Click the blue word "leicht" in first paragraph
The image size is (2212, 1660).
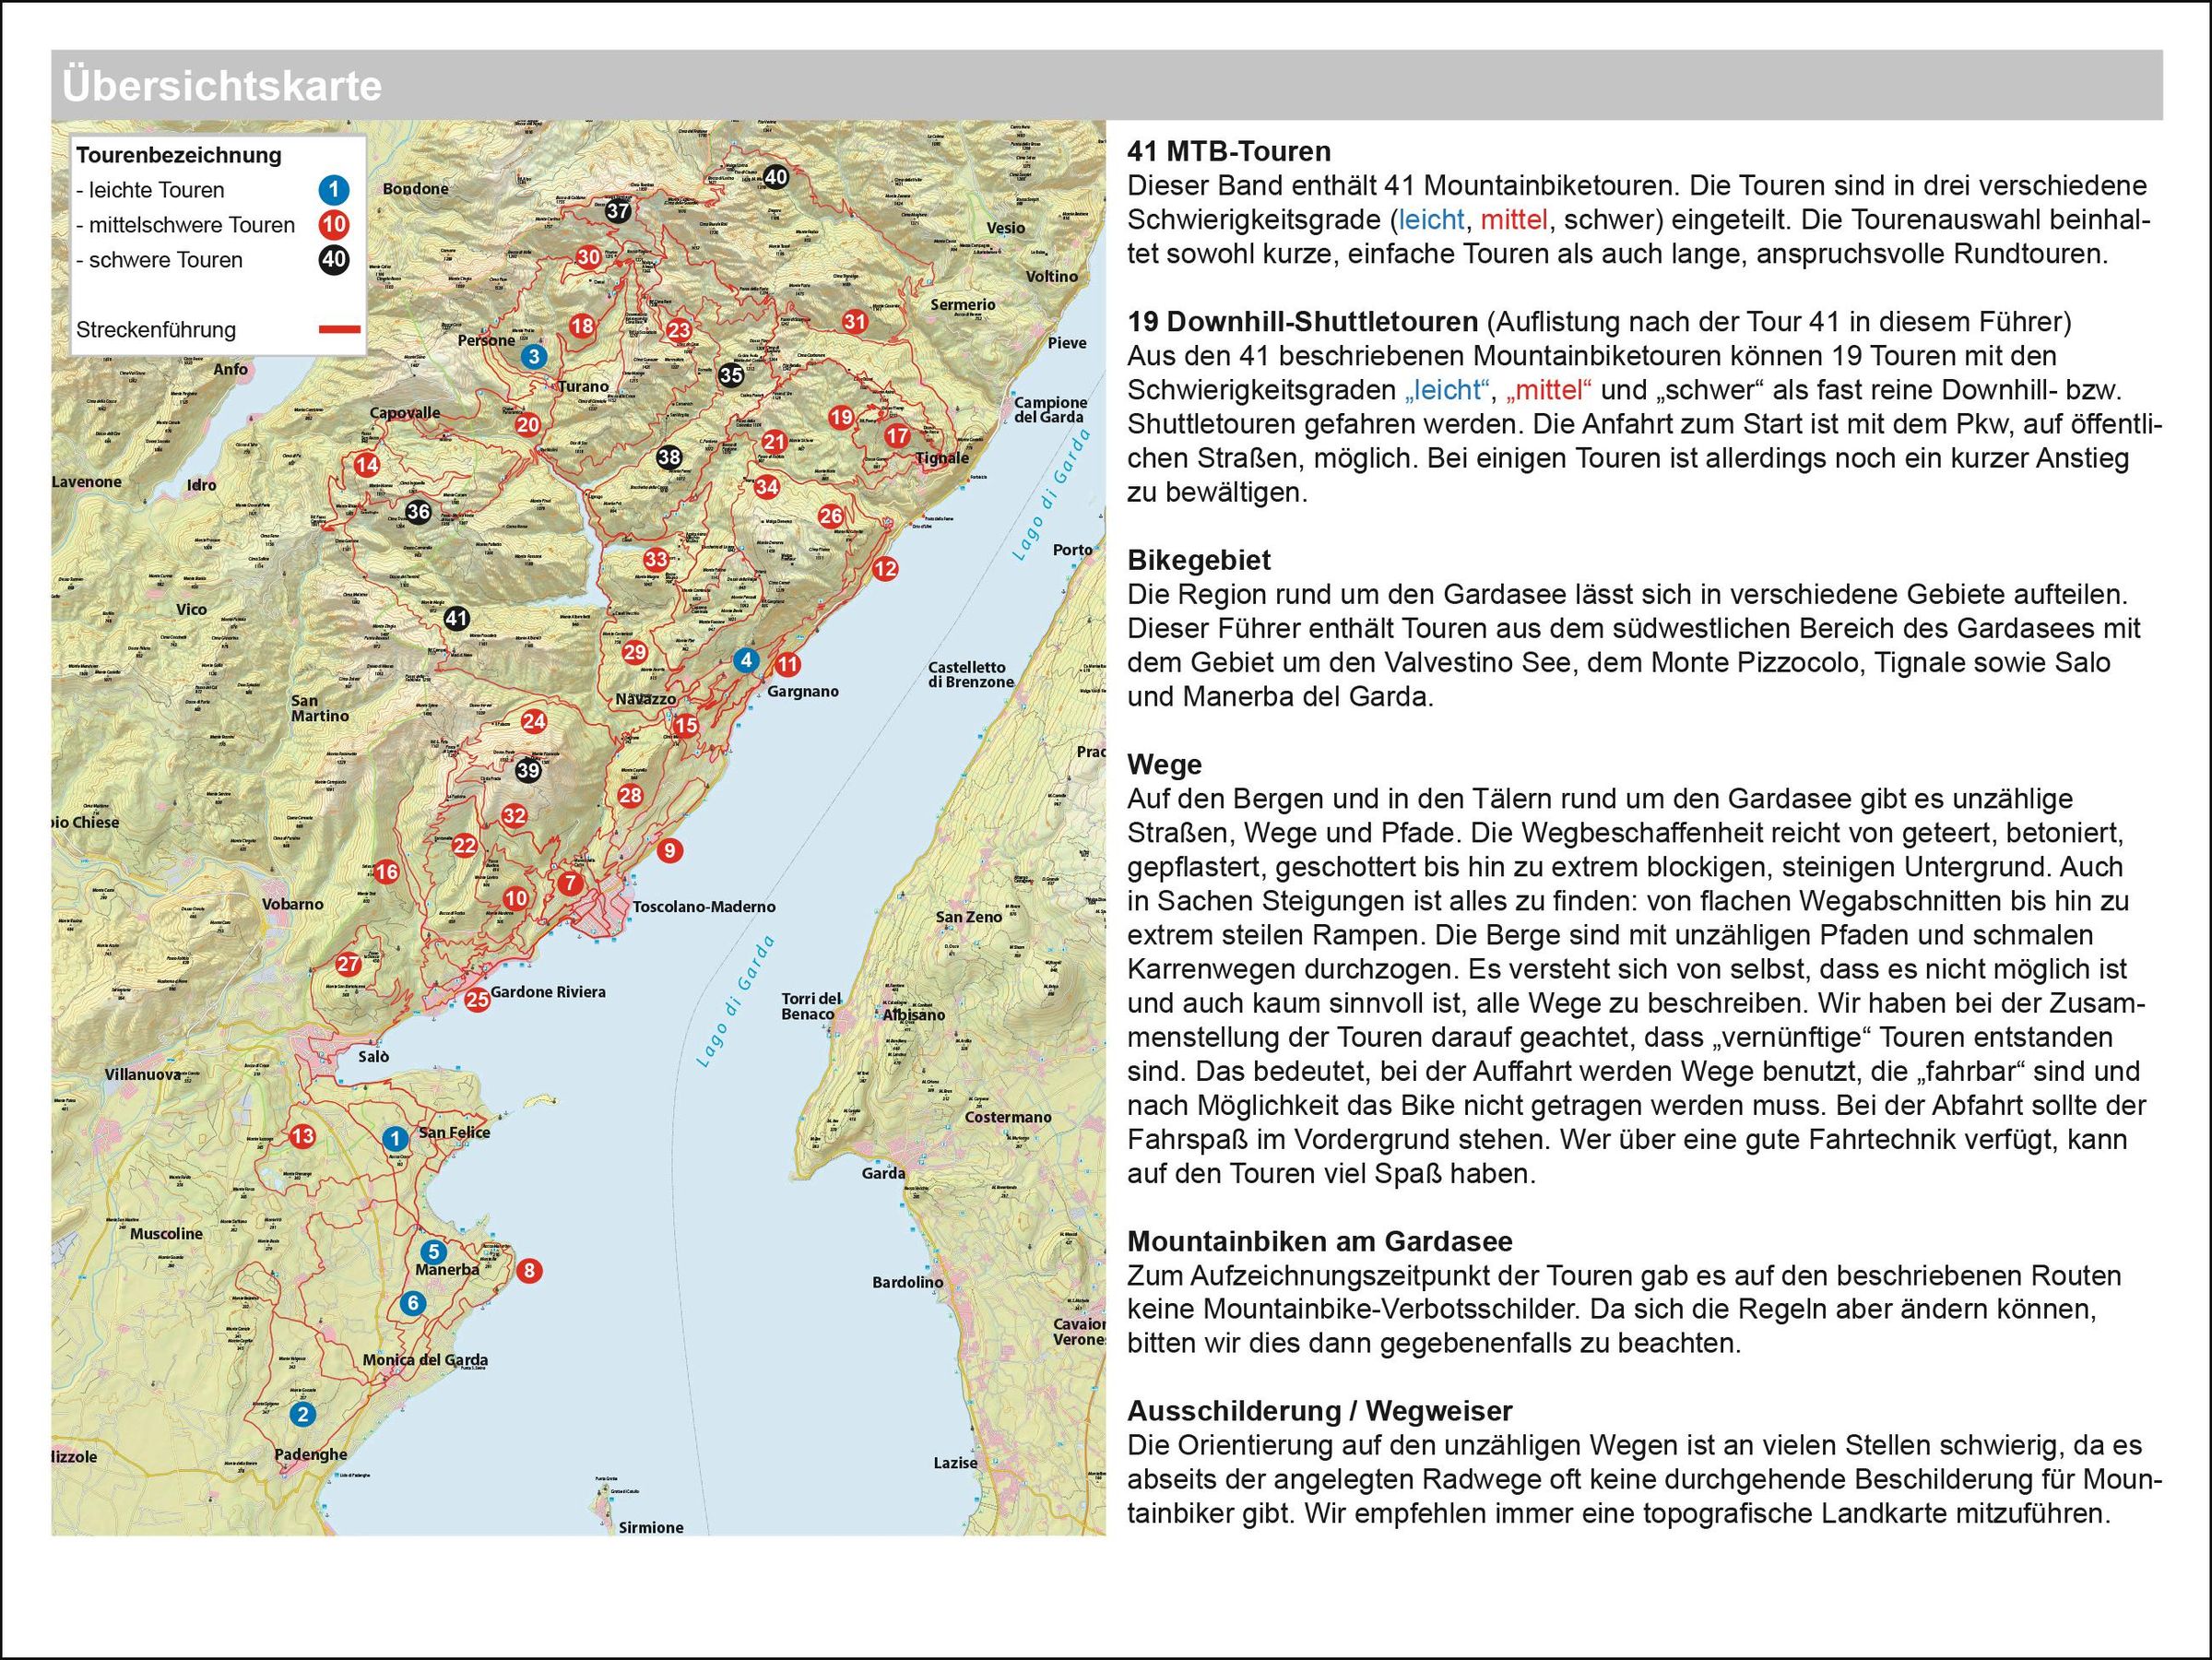(x=1431, y=219)
